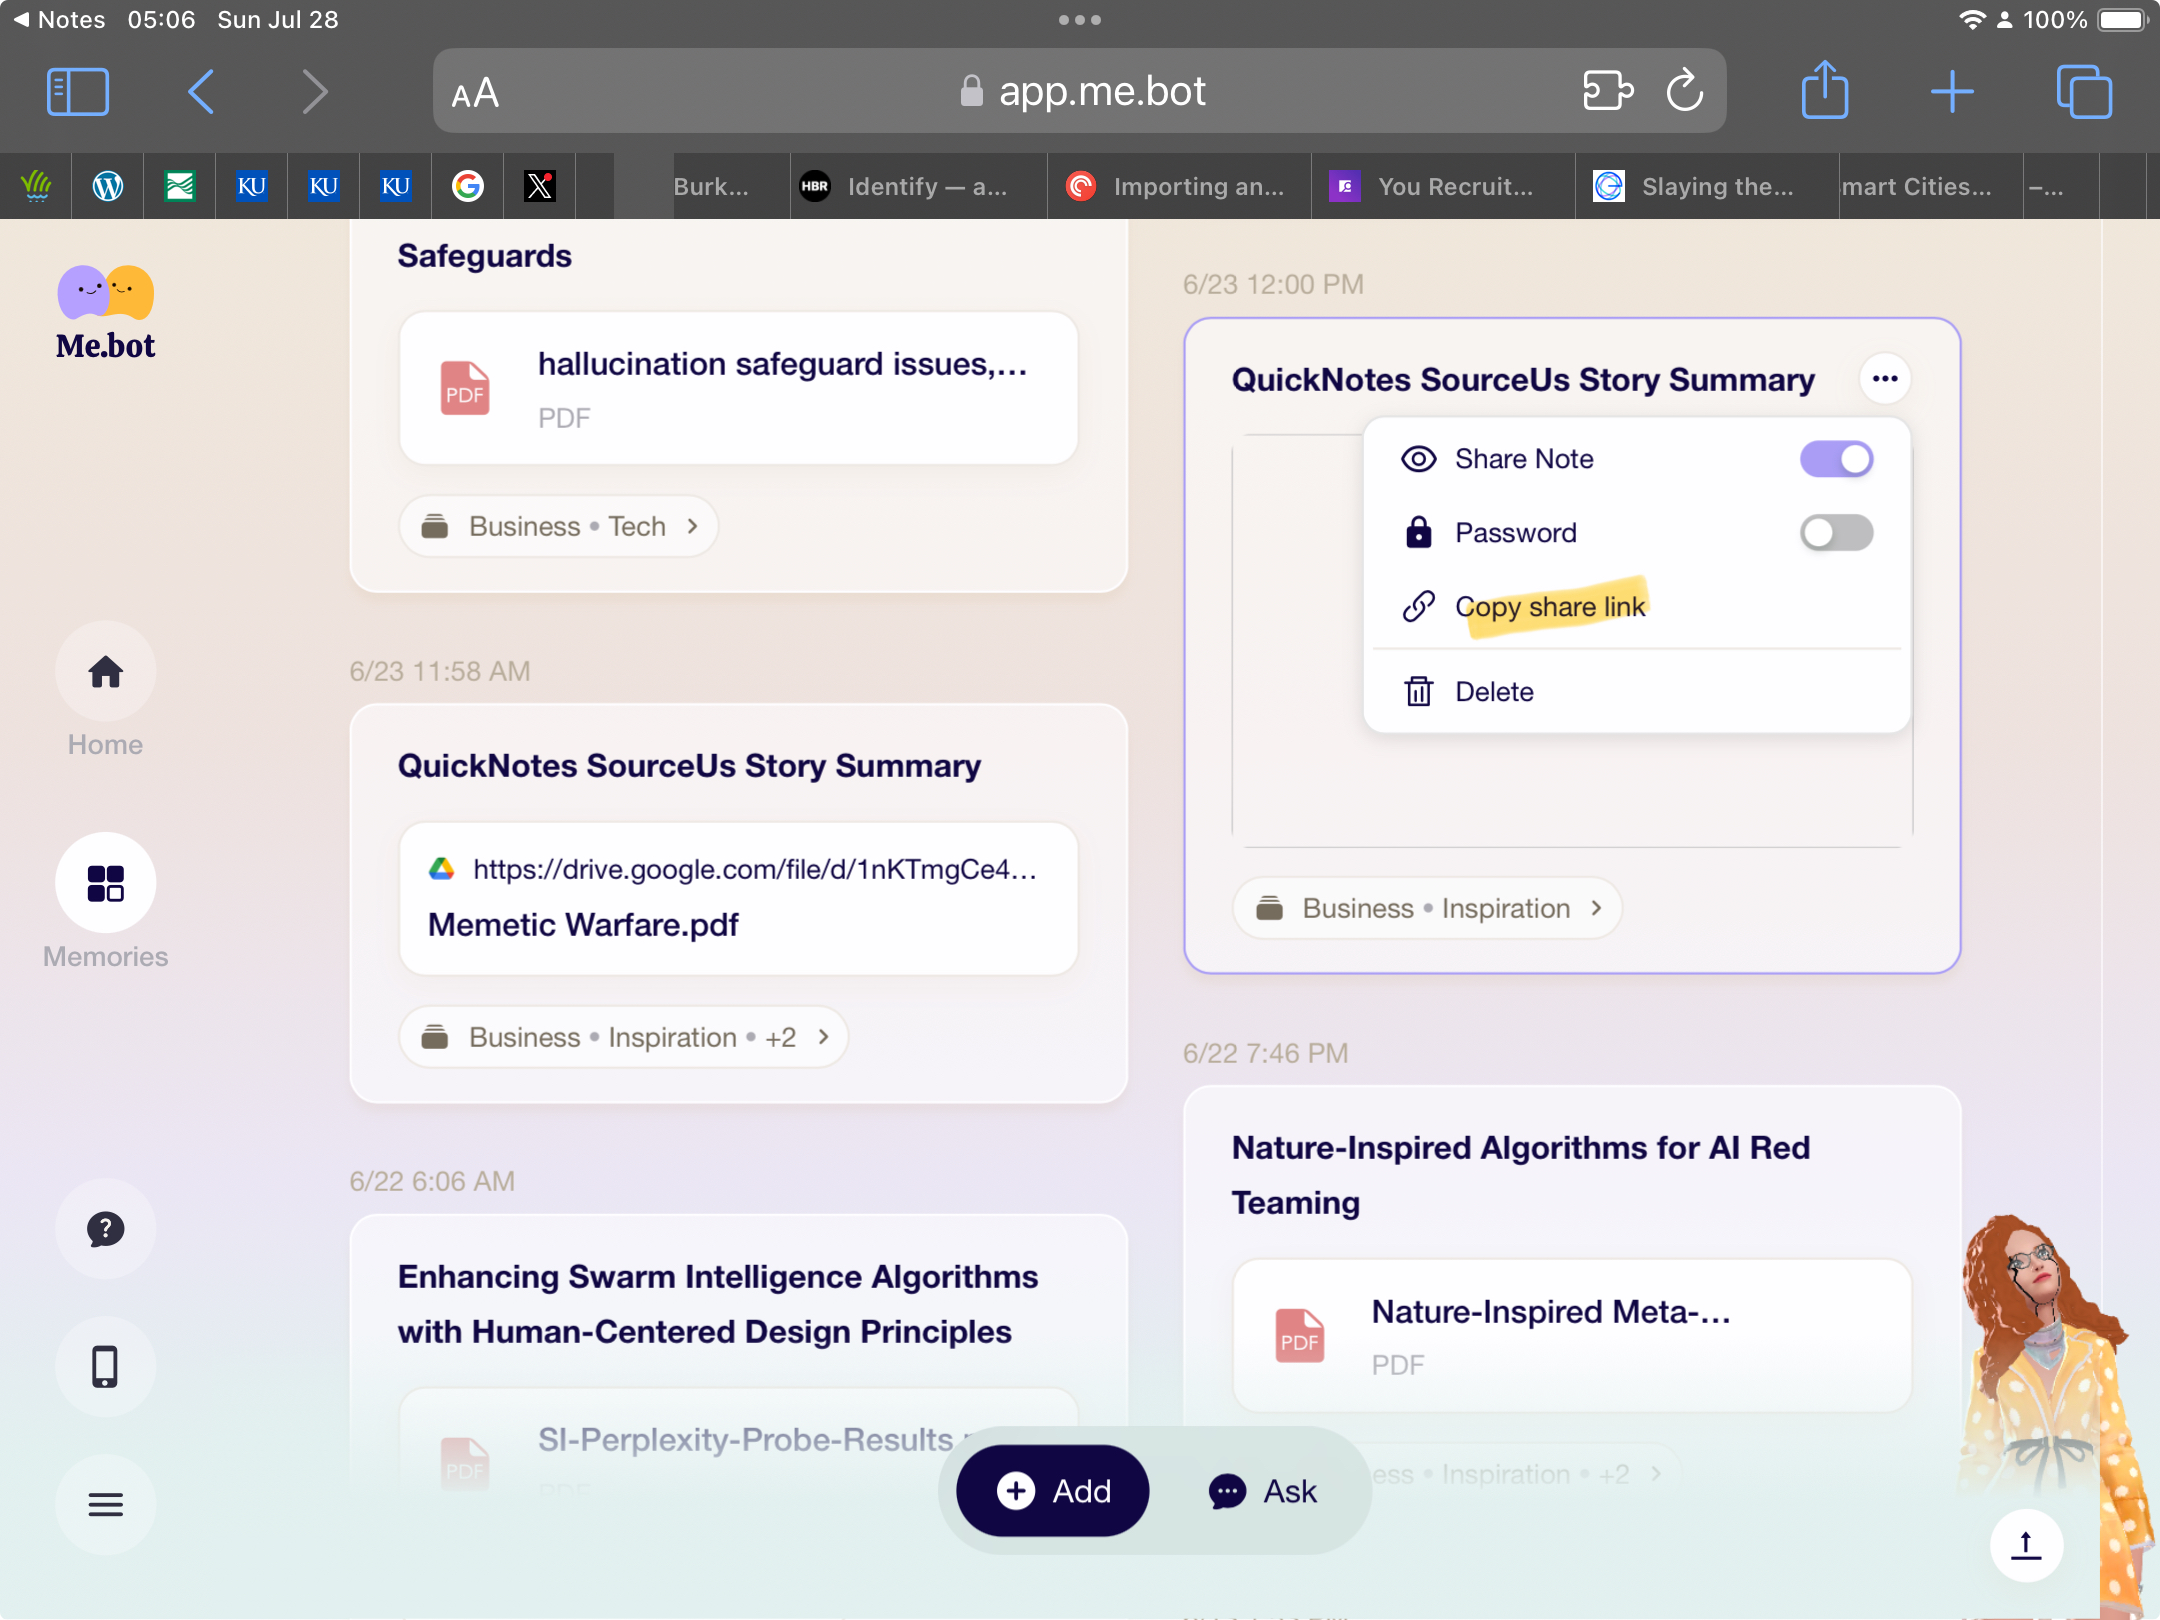Open the Home sidebar icon
2160x1620 pixels.
click(105, 672)
